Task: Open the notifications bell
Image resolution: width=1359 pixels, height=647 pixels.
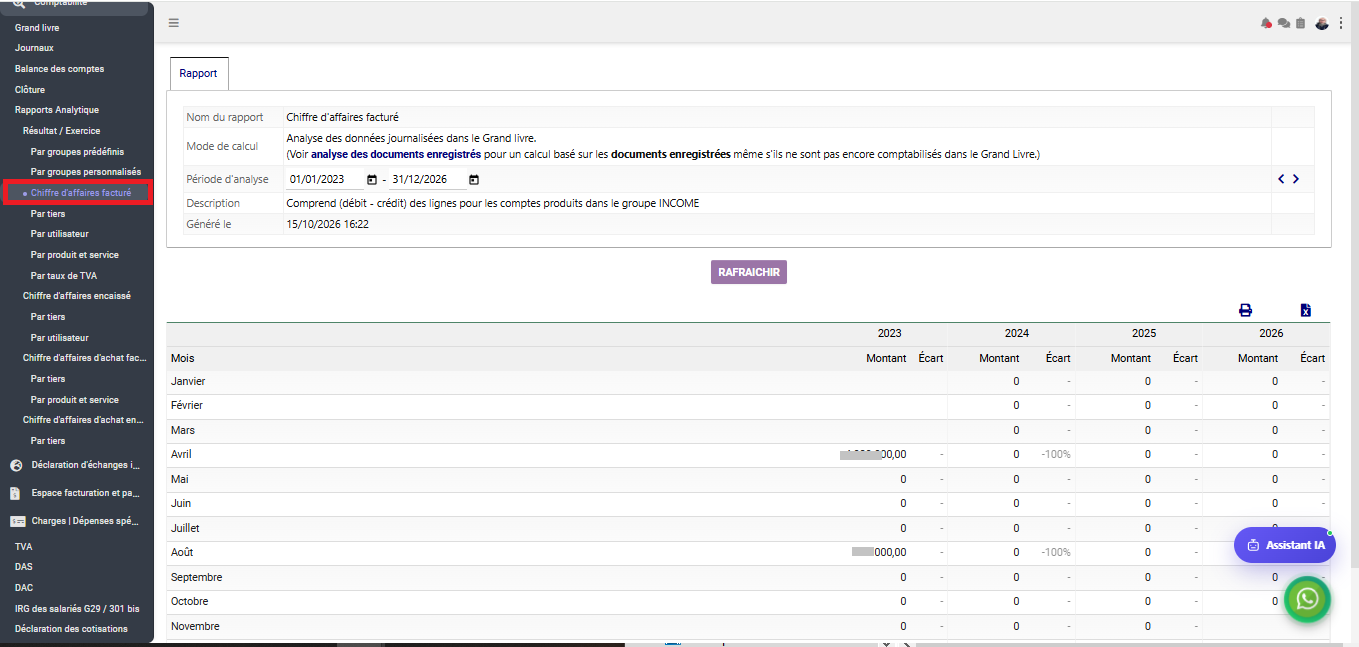Action: point(1266,23)
